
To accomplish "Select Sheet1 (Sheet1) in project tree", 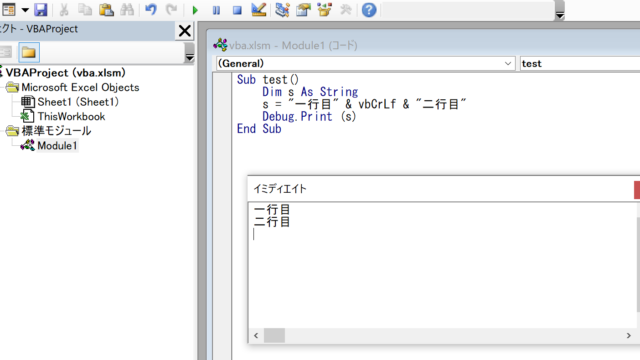I will pyautogui.click(x=78, y=102).
